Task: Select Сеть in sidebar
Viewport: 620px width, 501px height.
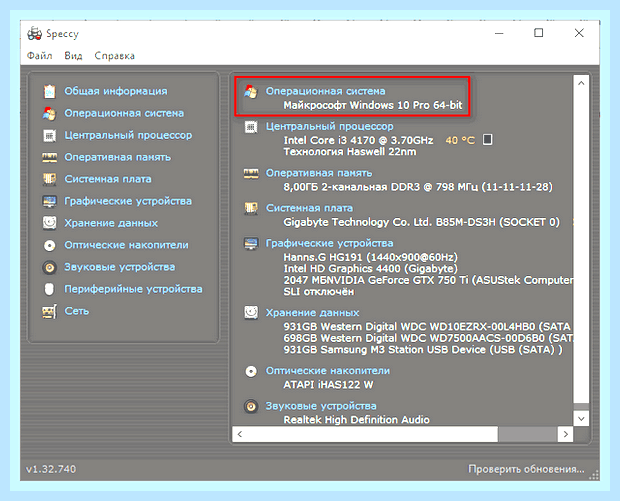Action: (x=77, y=311)
